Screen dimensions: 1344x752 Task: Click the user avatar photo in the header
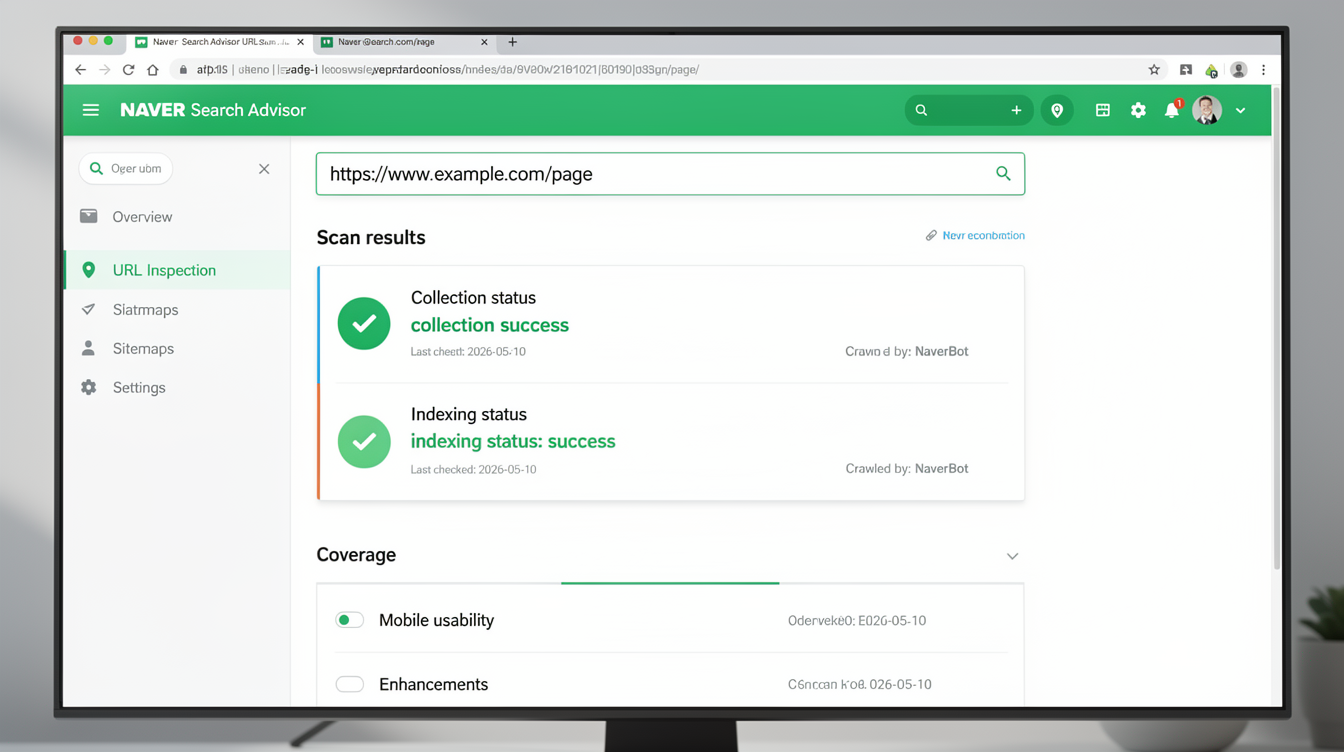(x=1207, y=110)
